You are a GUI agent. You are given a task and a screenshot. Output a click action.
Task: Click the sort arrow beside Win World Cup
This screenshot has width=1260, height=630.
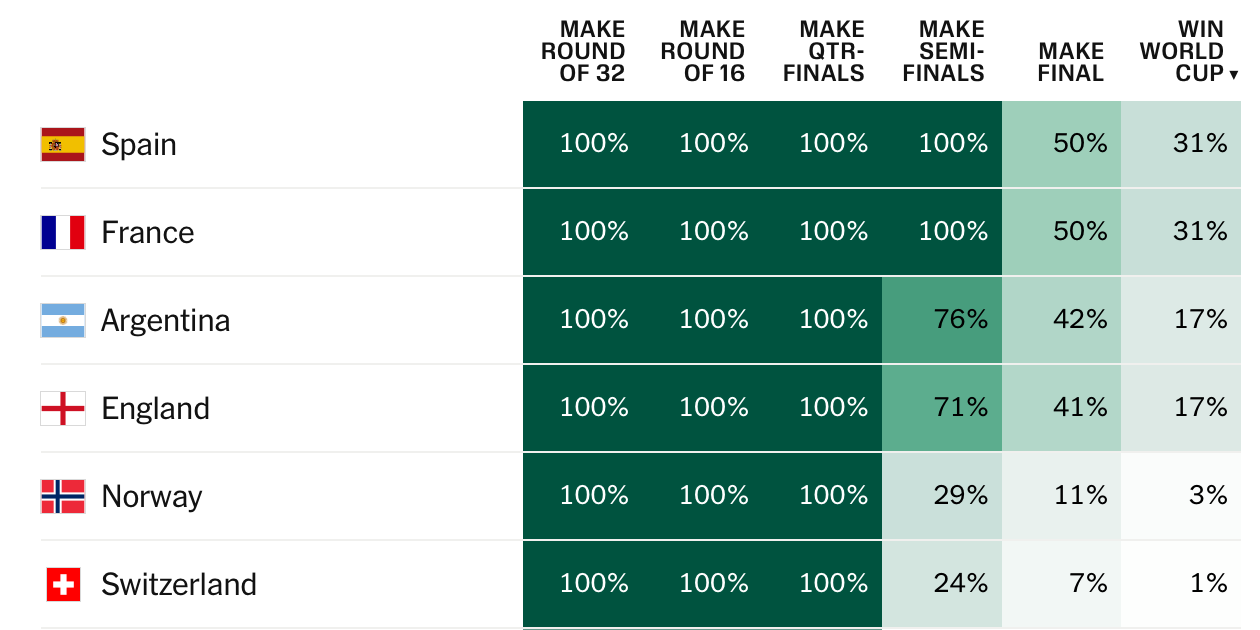(x=1234, y=75)
